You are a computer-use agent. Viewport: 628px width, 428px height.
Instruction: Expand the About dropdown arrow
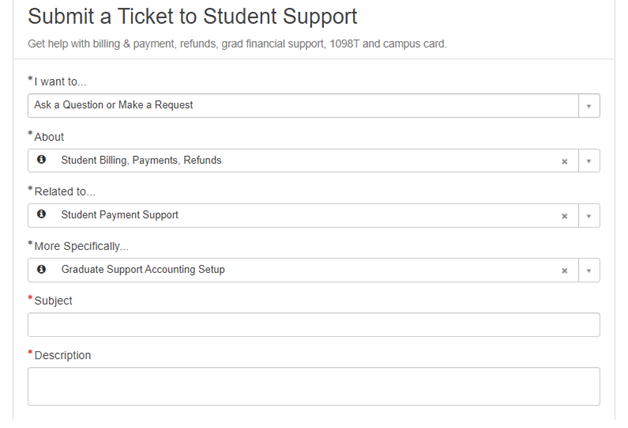click(589, 161)
